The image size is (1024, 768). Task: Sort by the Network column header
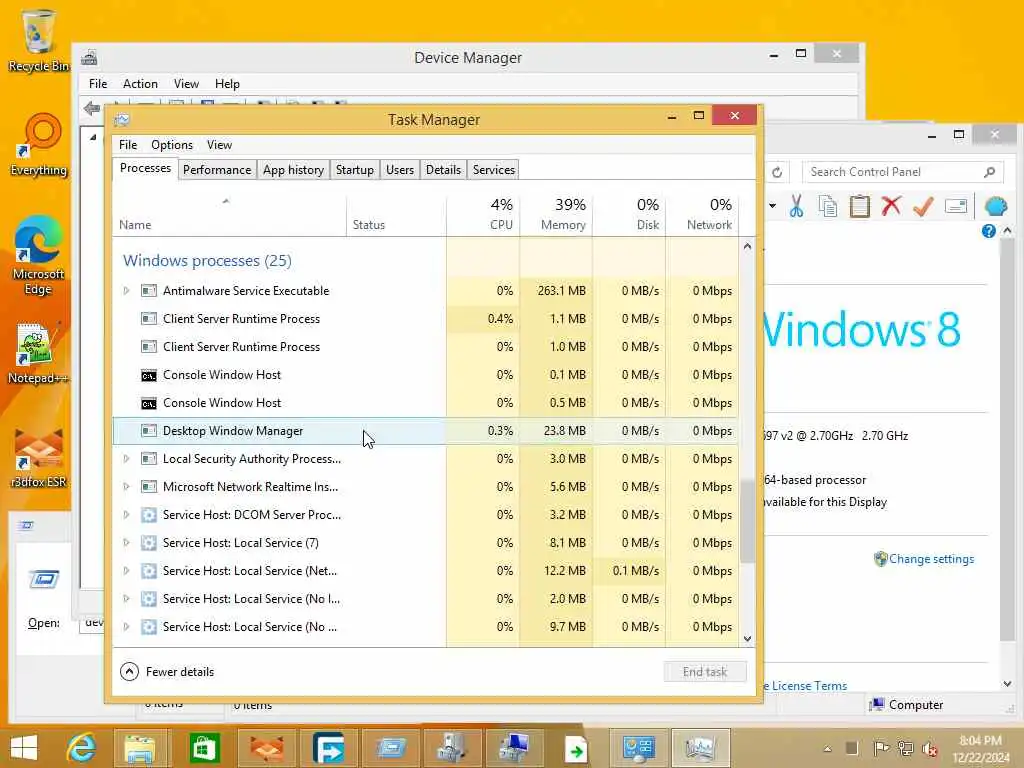click(x=703, y=214)
